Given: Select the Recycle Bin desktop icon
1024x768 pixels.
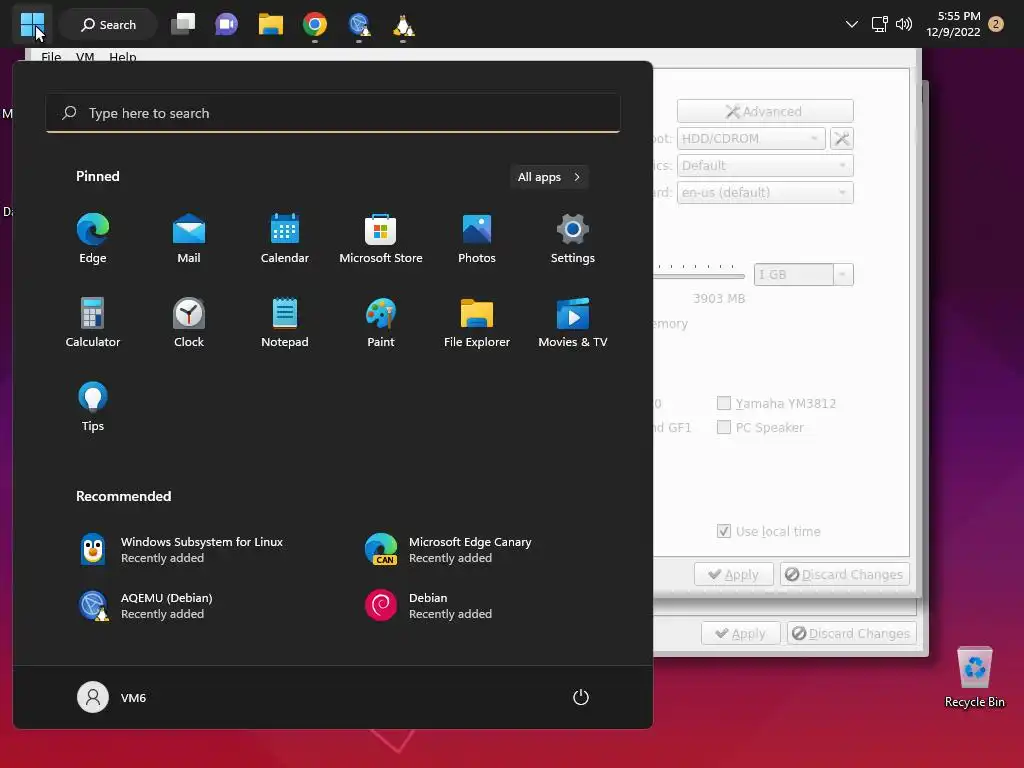Looking at the screenshot, I should pos(974,677).
